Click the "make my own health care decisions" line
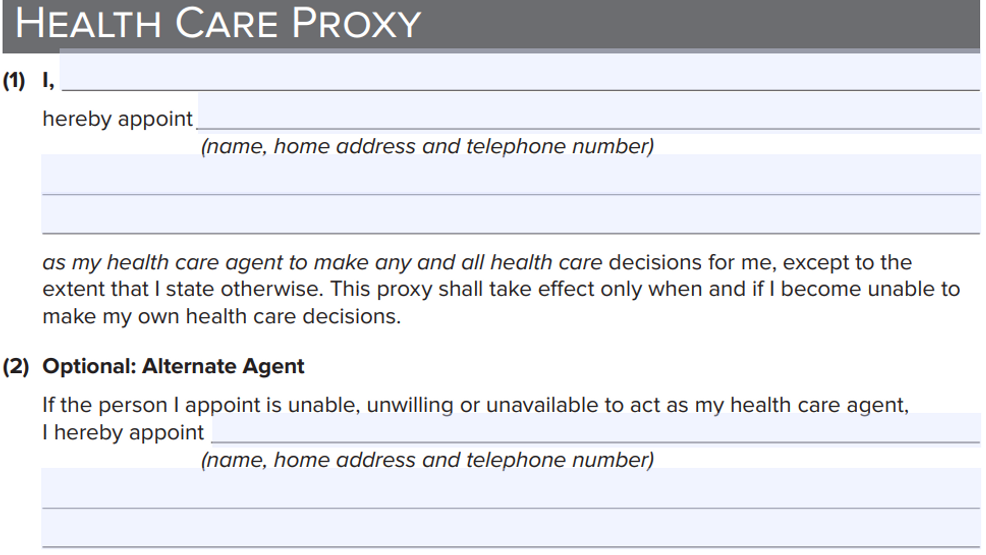 tap(220, 316)
